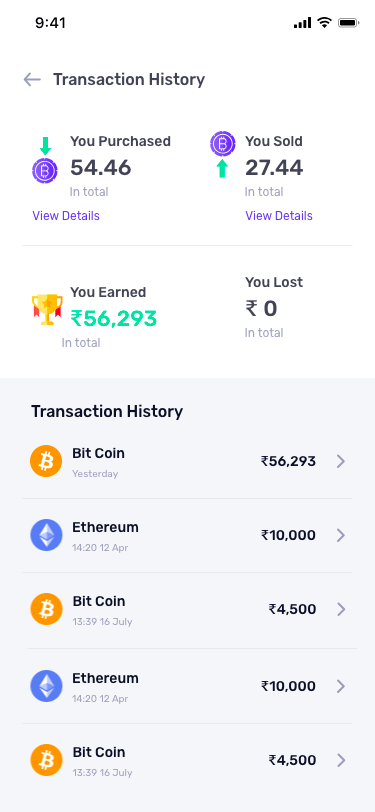
Task: Expand the first Ethereum ₹10,000 chevron
Action: 340,535
